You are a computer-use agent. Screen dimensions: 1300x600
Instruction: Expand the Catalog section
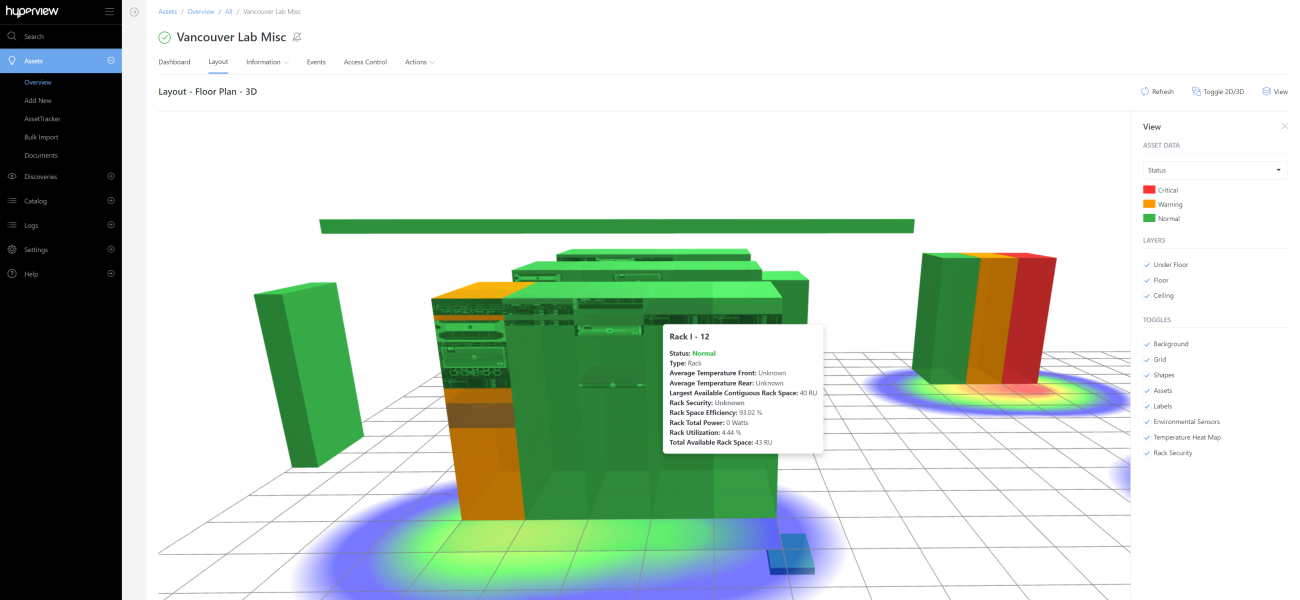111,201
